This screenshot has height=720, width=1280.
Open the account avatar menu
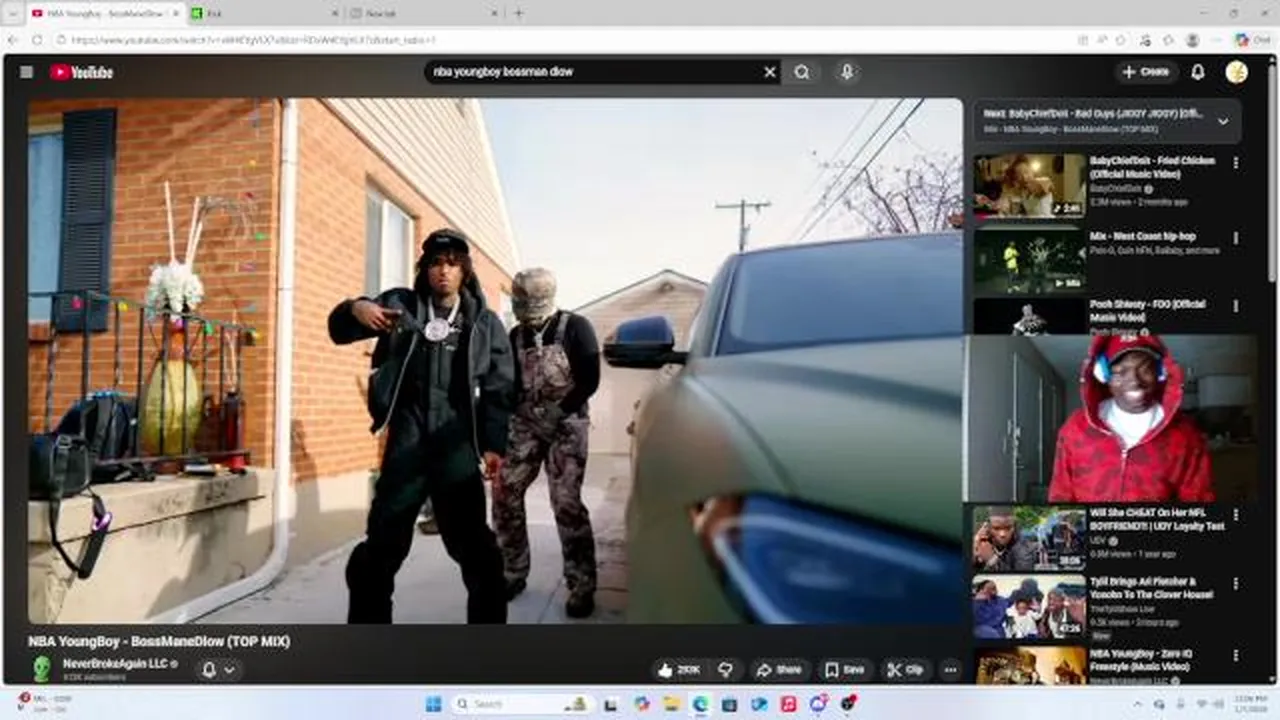(1236, 72)
